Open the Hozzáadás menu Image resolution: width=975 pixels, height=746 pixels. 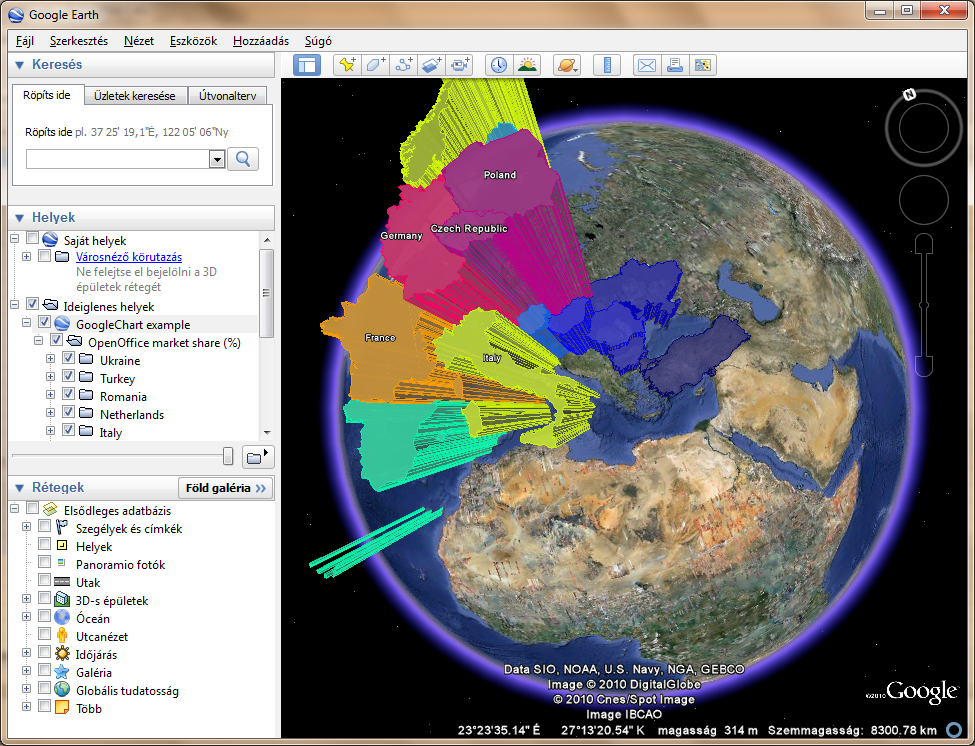(x=261, y=41)
